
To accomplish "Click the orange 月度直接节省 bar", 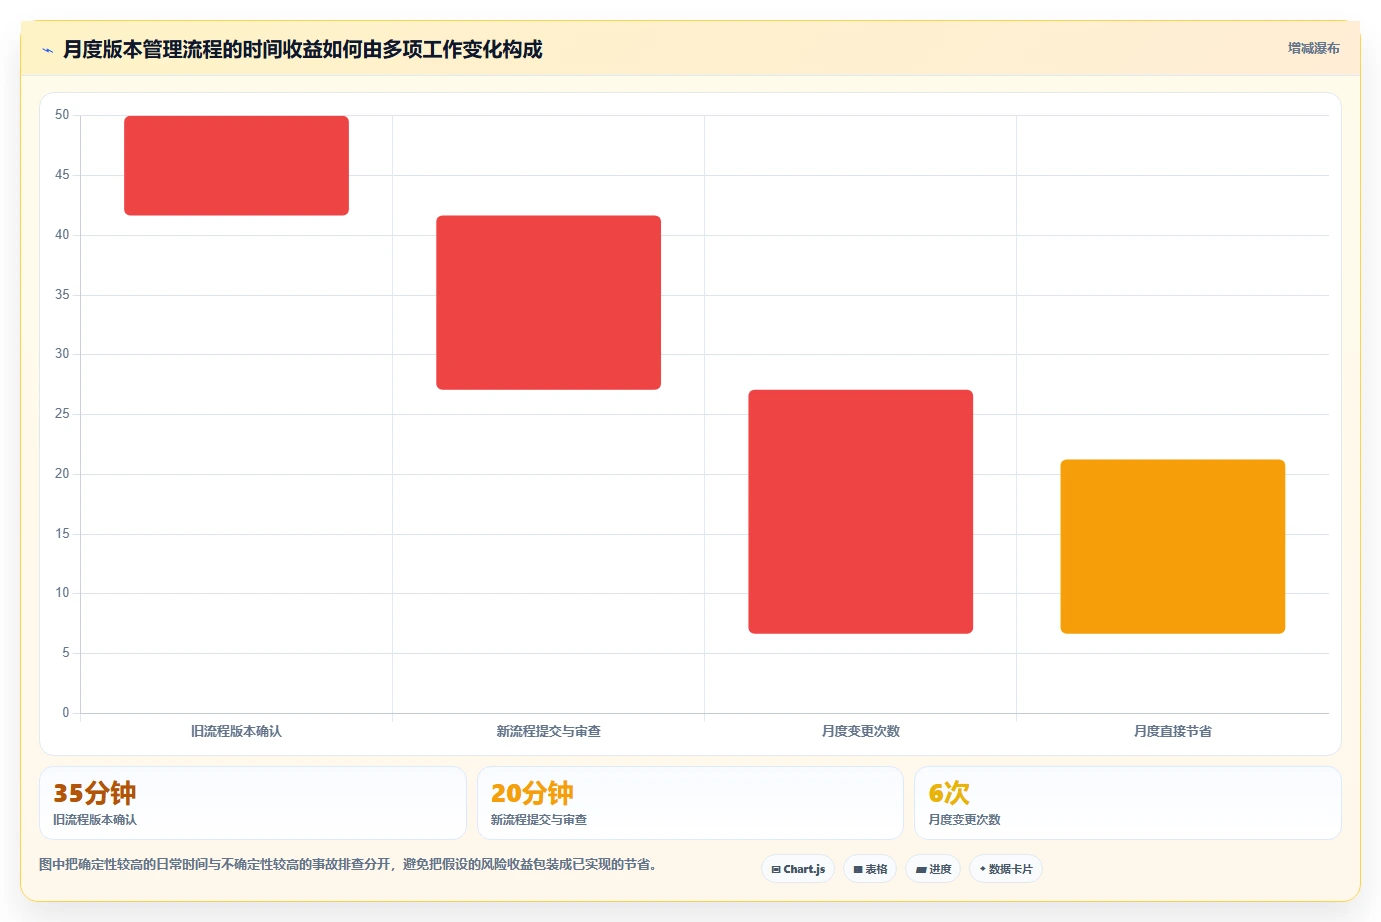I will pos(1172,546).
